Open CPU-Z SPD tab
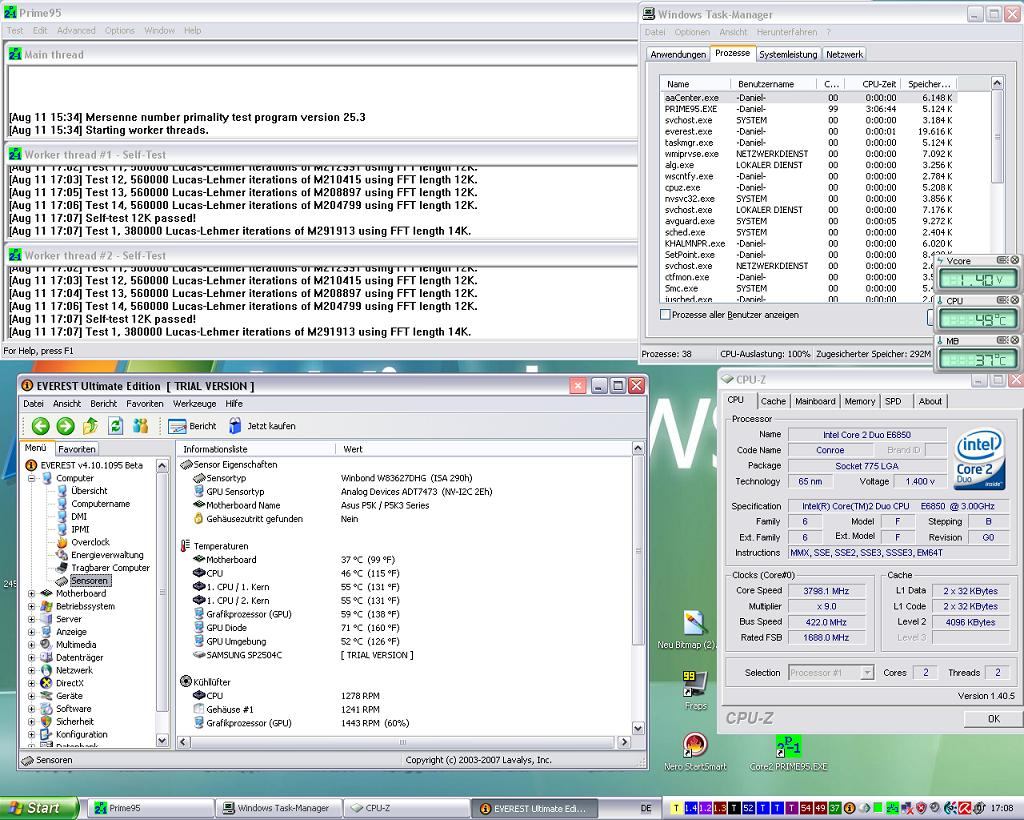 (893, 401)
